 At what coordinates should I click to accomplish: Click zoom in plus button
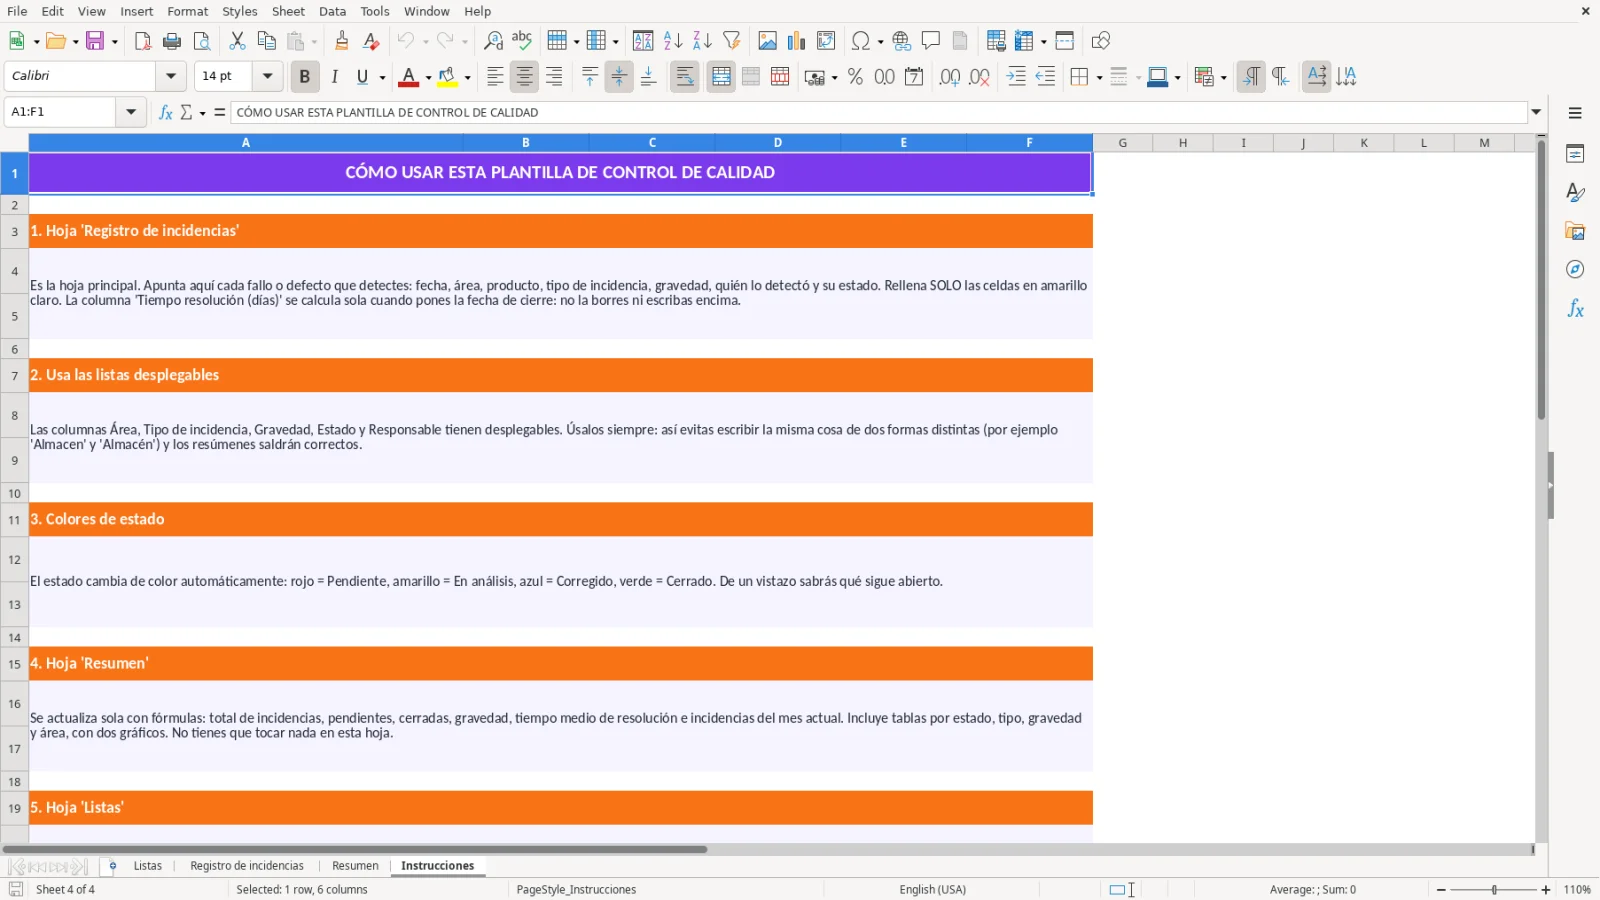point(1546,889)
